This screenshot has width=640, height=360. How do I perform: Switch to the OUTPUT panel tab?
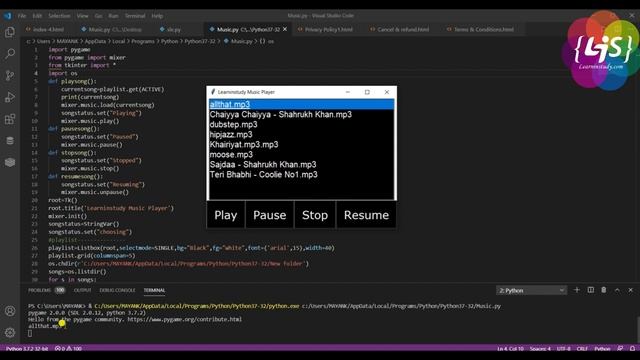coord(82,290)
